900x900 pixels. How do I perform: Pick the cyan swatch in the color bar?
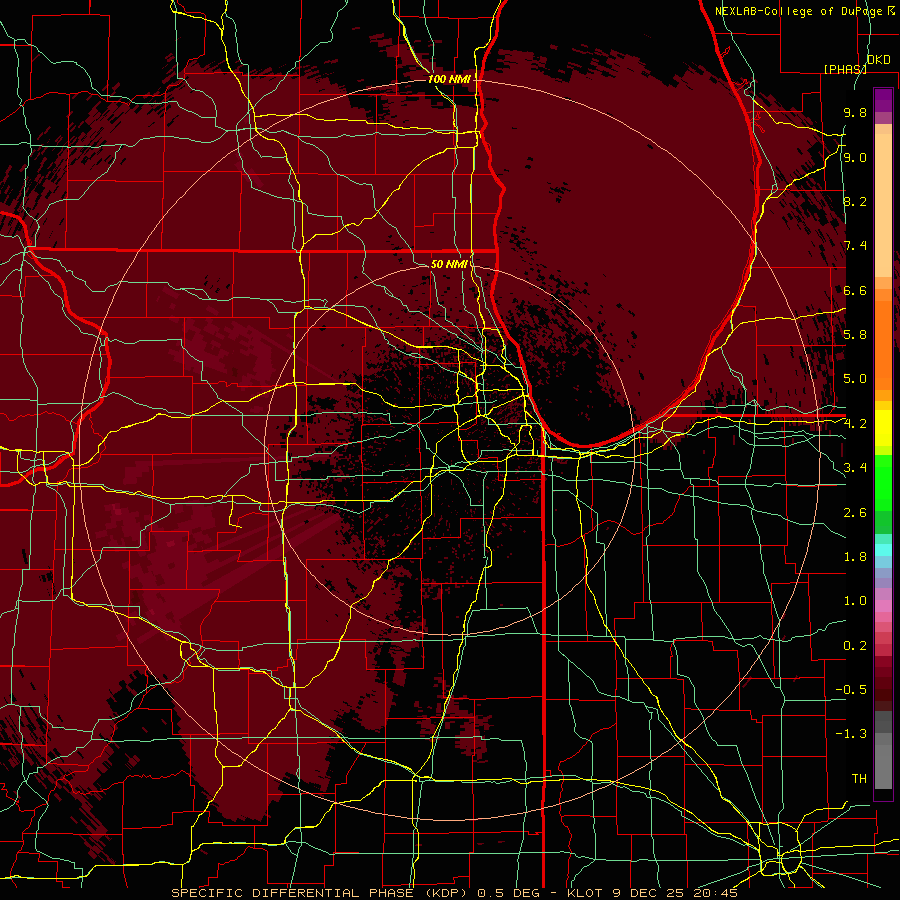point(883,550)
